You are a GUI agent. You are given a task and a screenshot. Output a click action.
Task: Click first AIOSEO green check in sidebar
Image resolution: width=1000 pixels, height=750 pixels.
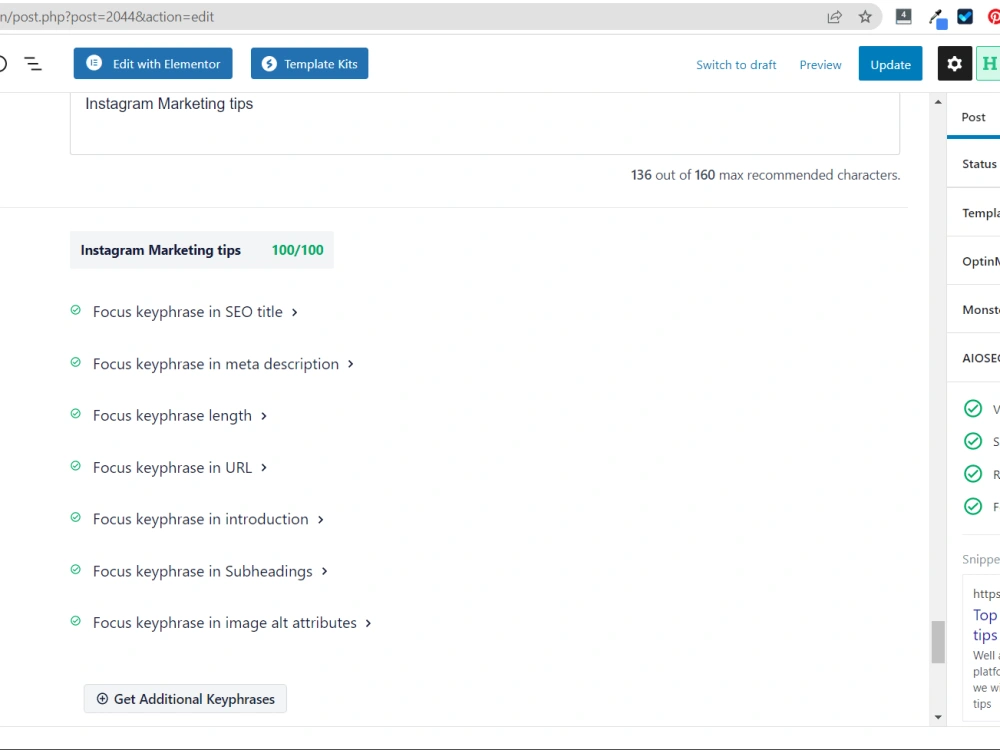coord(973,408)
